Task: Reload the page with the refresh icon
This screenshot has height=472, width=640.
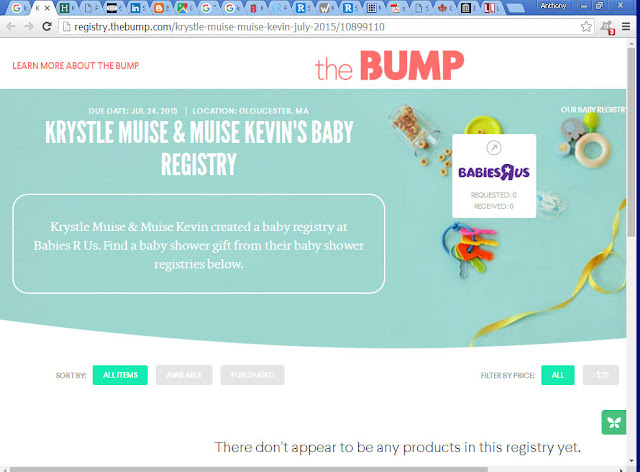Action: point(47,27)
